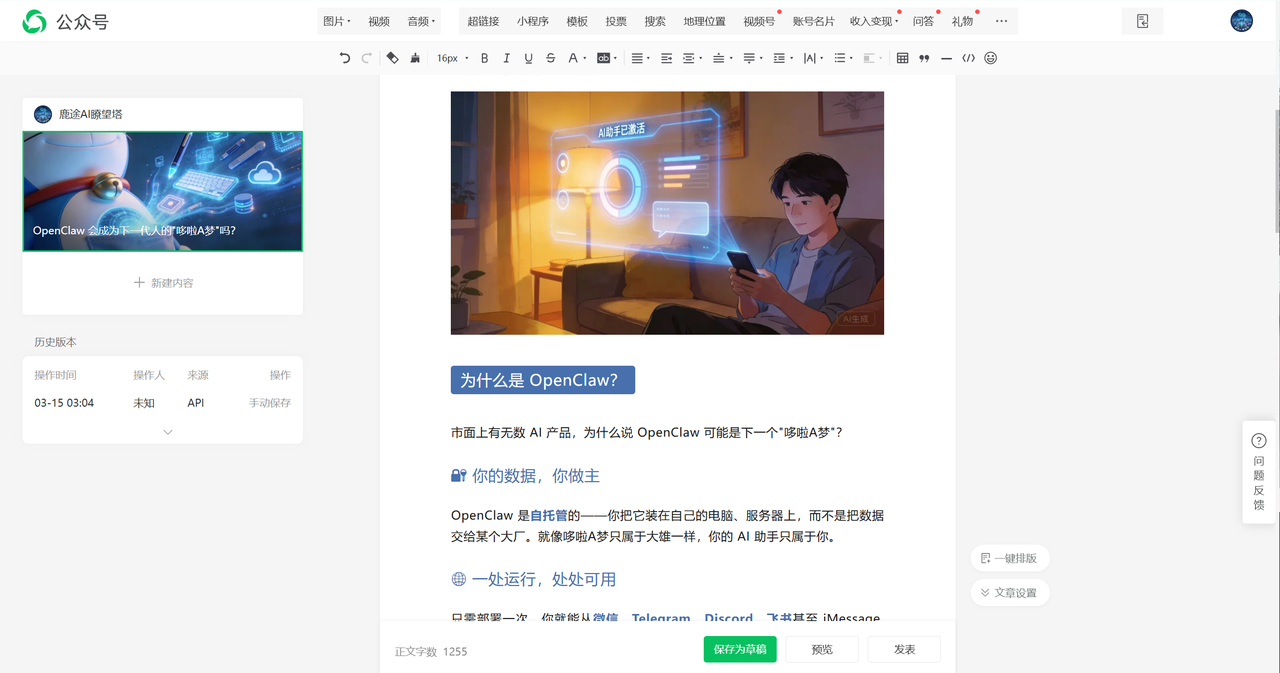This screenshot has width=1280, height=673.
Task: Click the undo arrow icon
Action: (345, 58)
